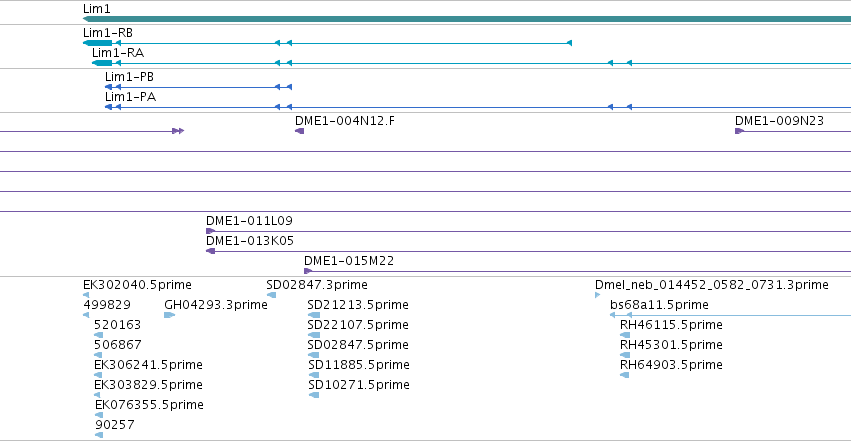Image resolution: width=851 pixels, height=441 pixels.
Task: Select the EK076355.5prime EST label
Action: 149,405
